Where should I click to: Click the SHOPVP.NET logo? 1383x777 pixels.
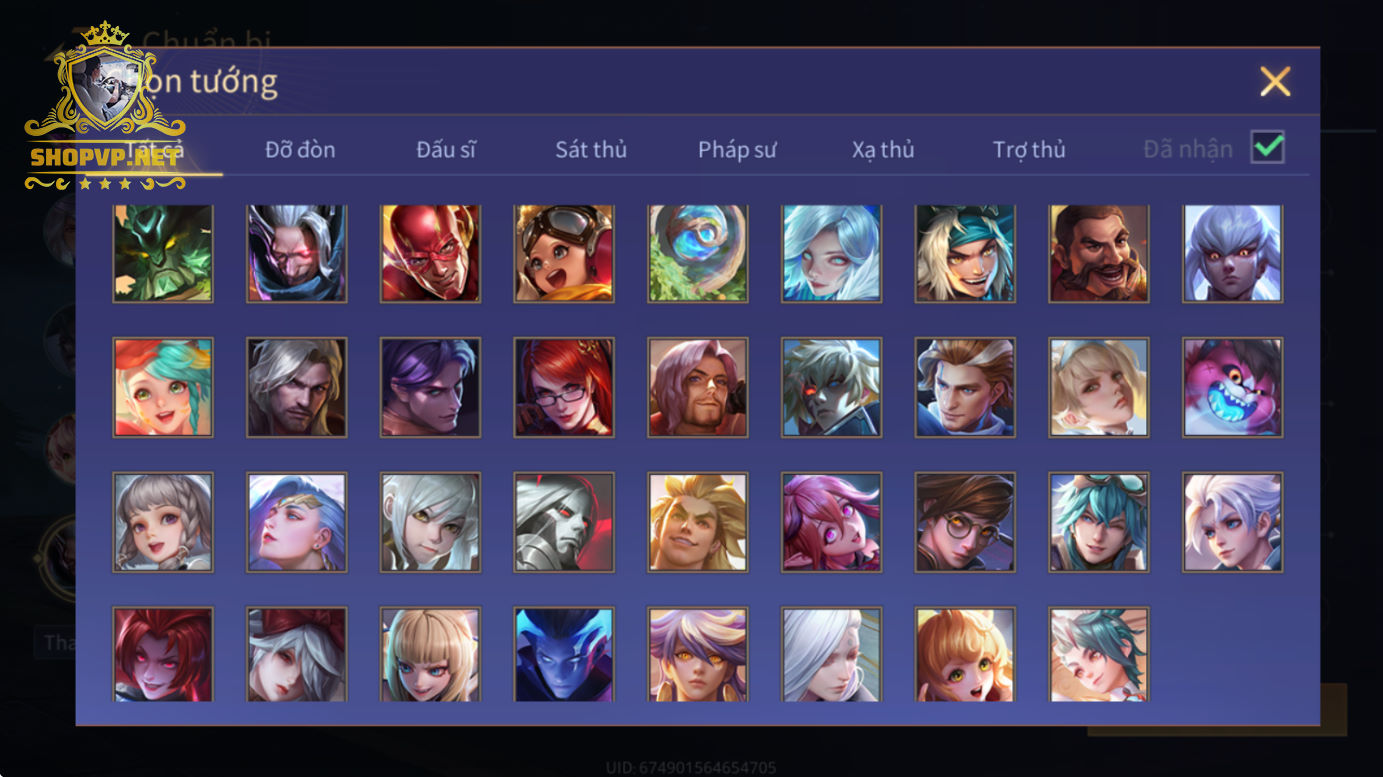(x=105, y=106)
